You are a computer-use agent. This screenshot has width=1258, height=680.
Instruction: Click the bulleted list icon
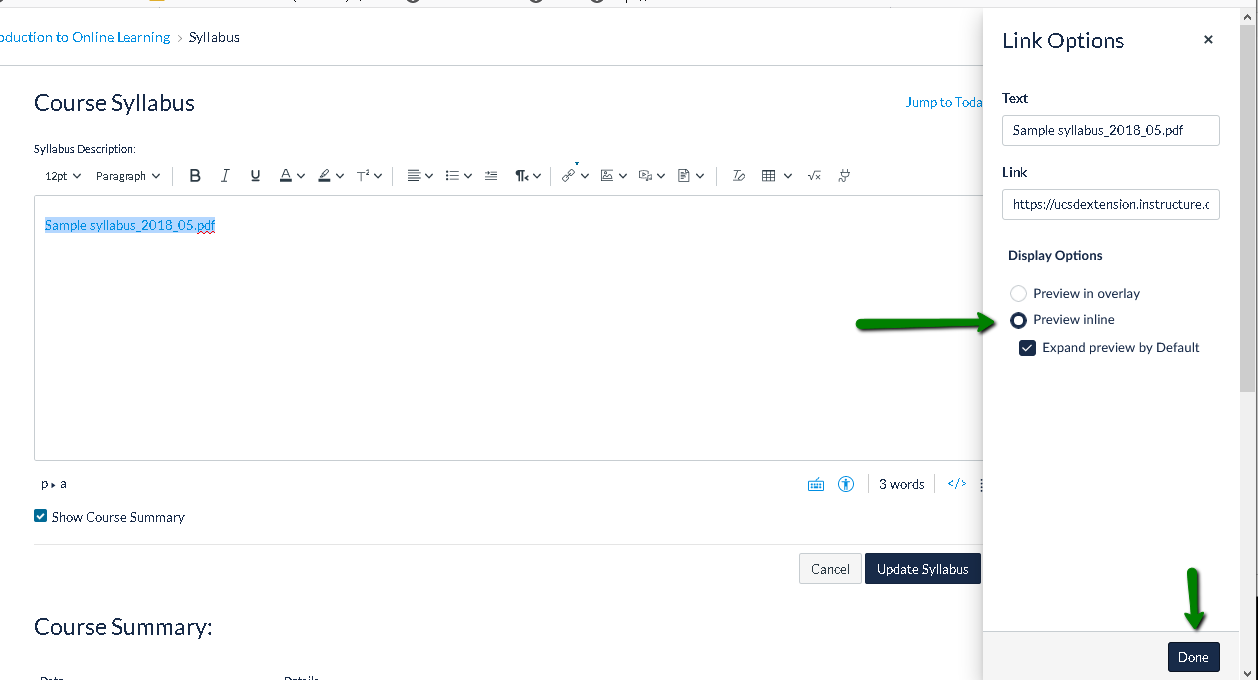point(452,176)
